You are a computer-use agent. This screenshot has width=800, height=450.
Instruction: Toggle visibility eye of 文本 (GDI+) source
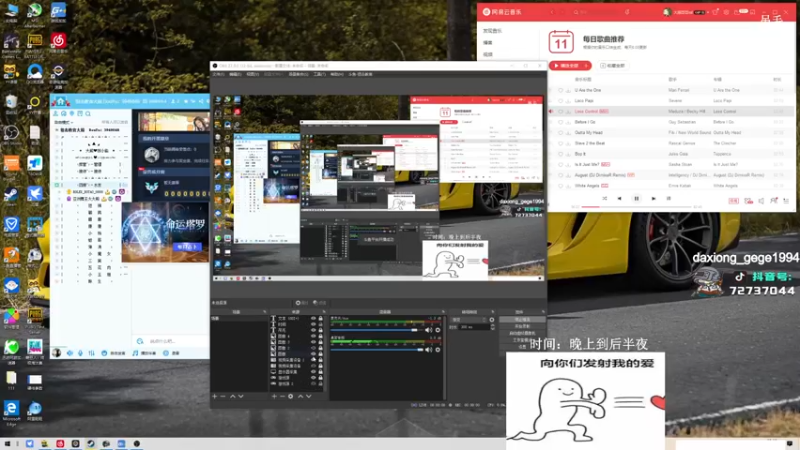pyautogui.click(x=313, y=318)
